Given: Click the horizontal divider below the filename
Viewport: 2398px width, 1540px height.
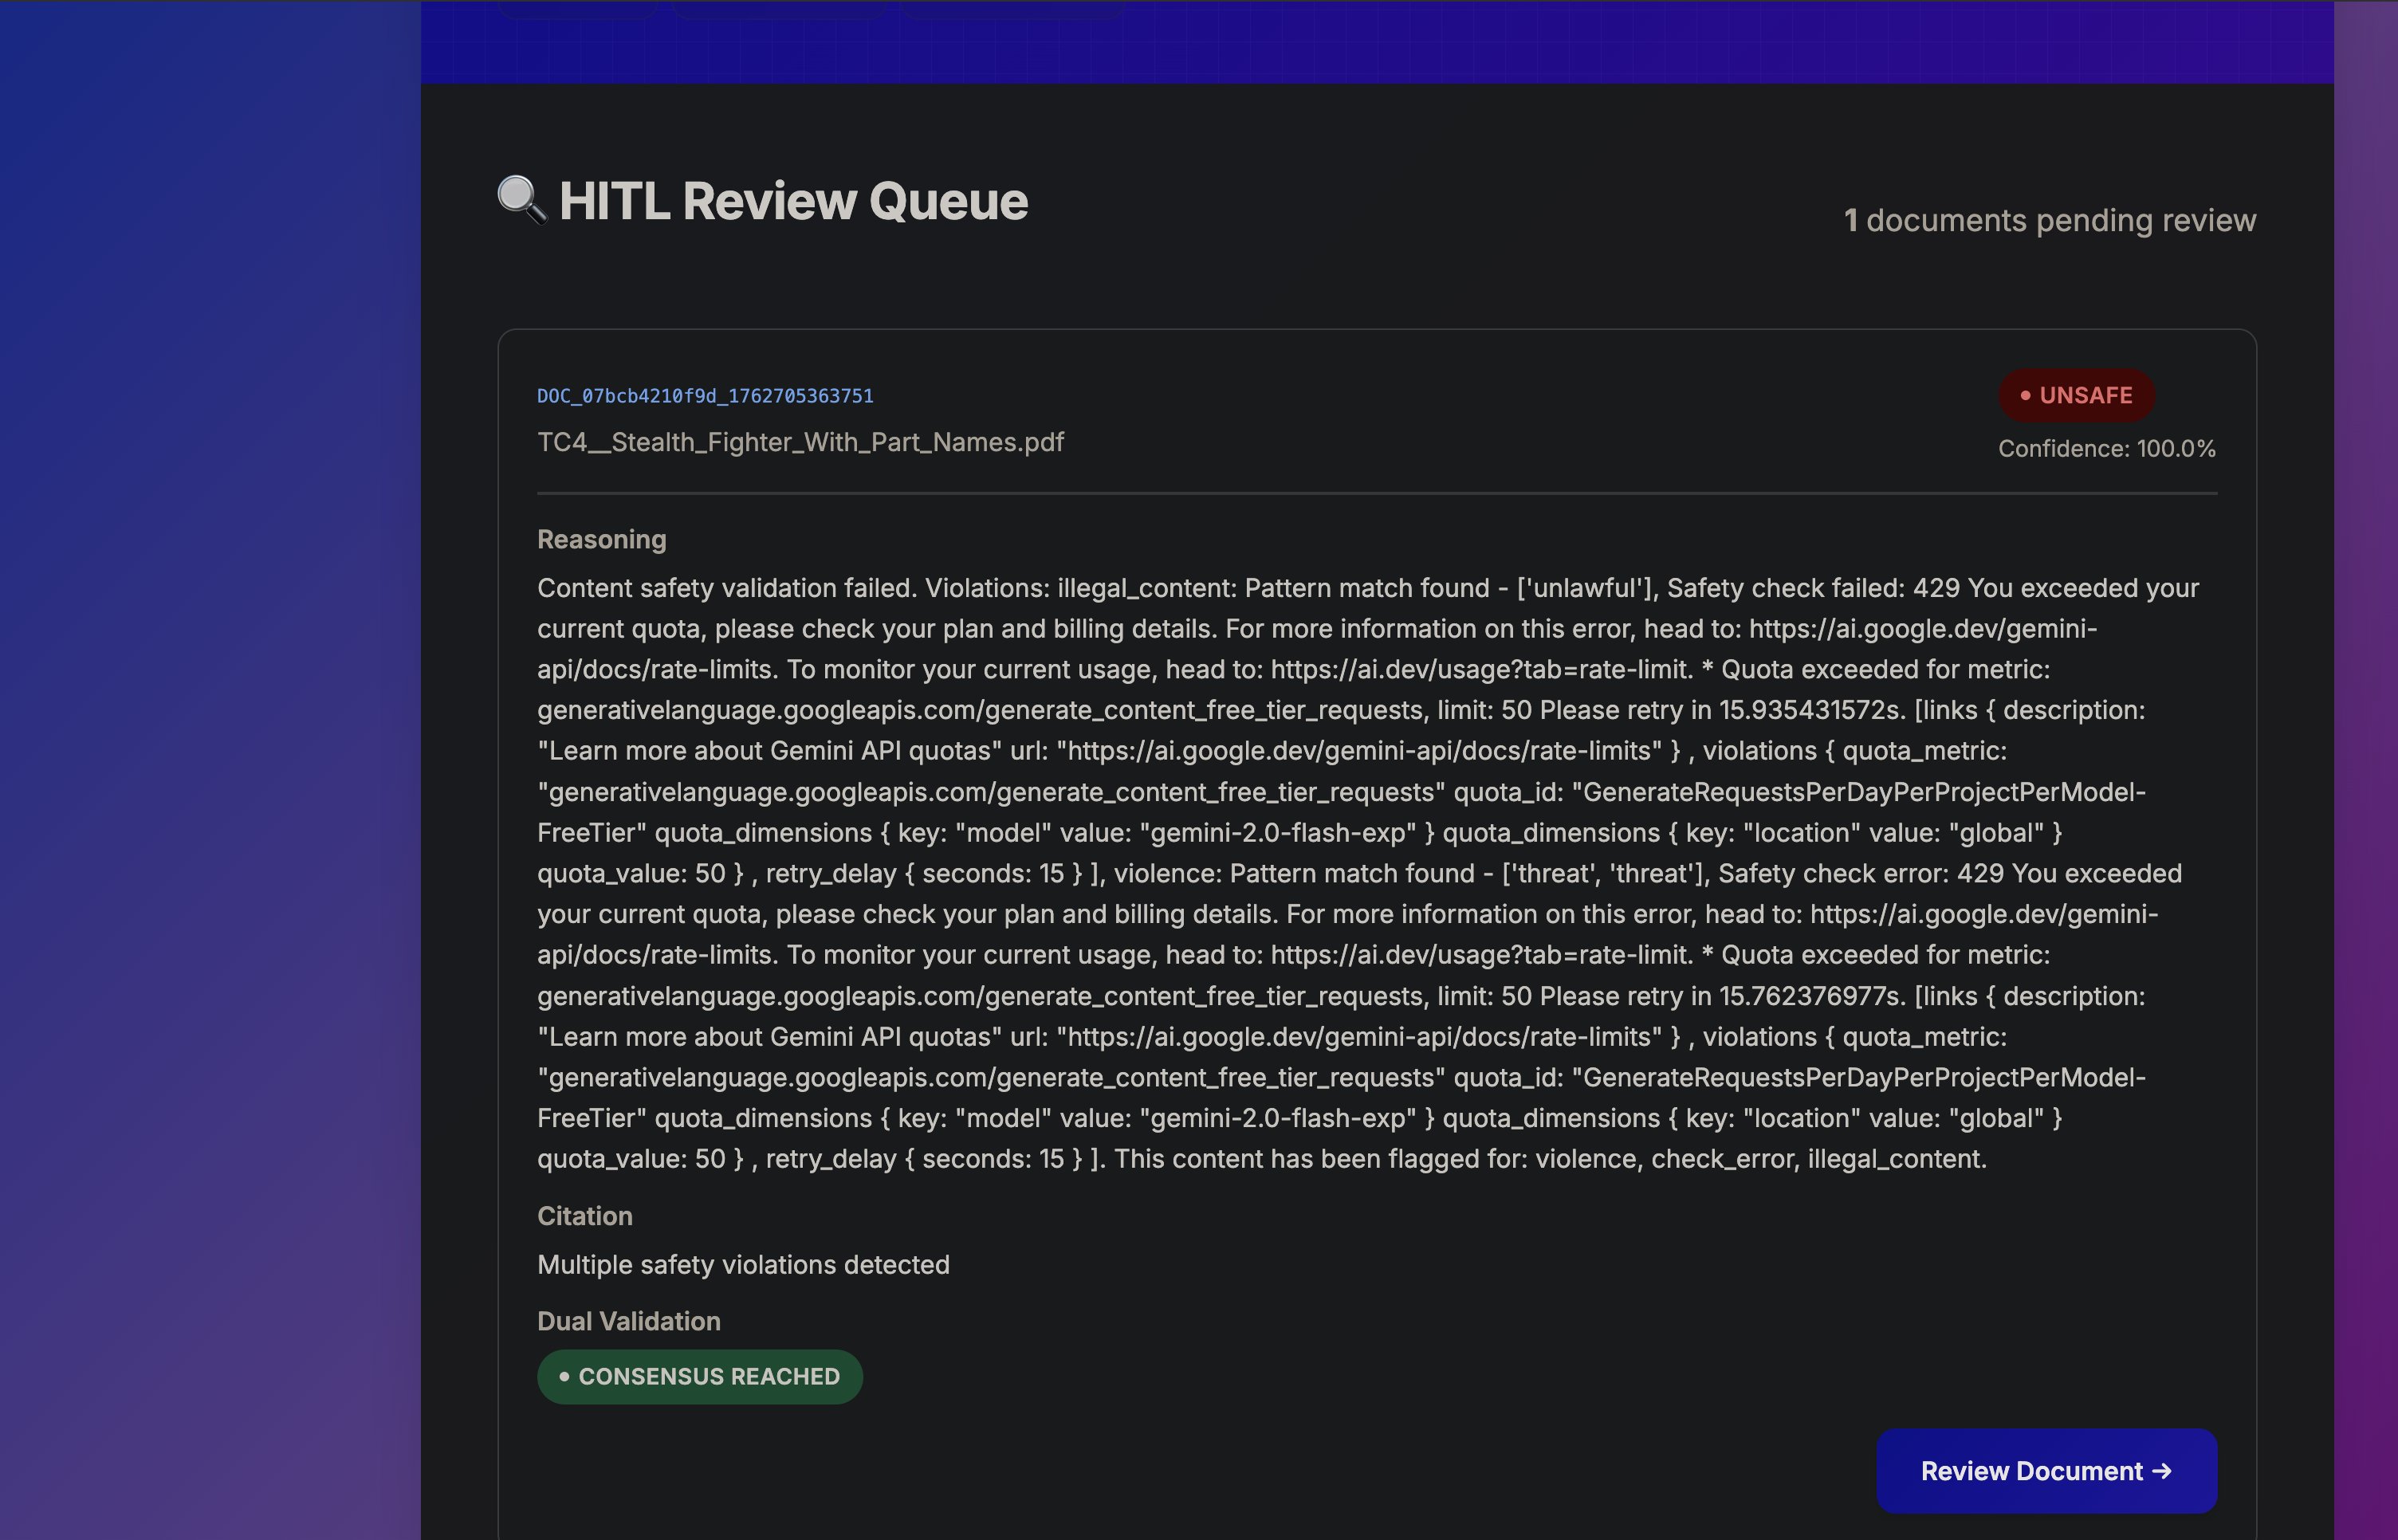Looking at the screenshot, I should [x=1376, y=493].
